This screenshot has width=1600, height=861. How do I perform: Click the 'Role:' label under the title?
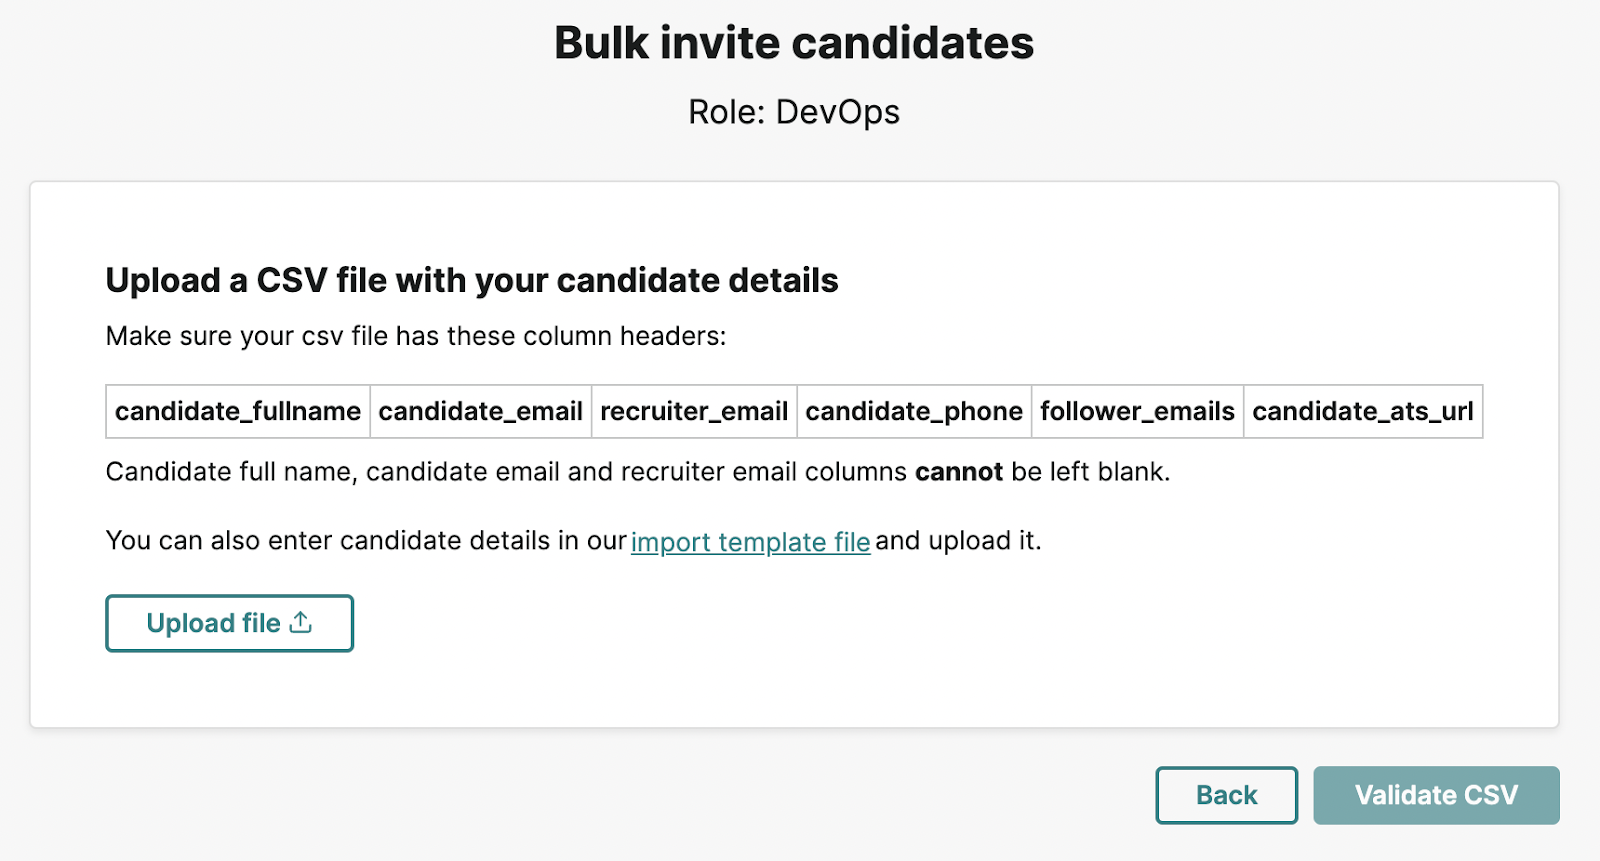[727, 112]
